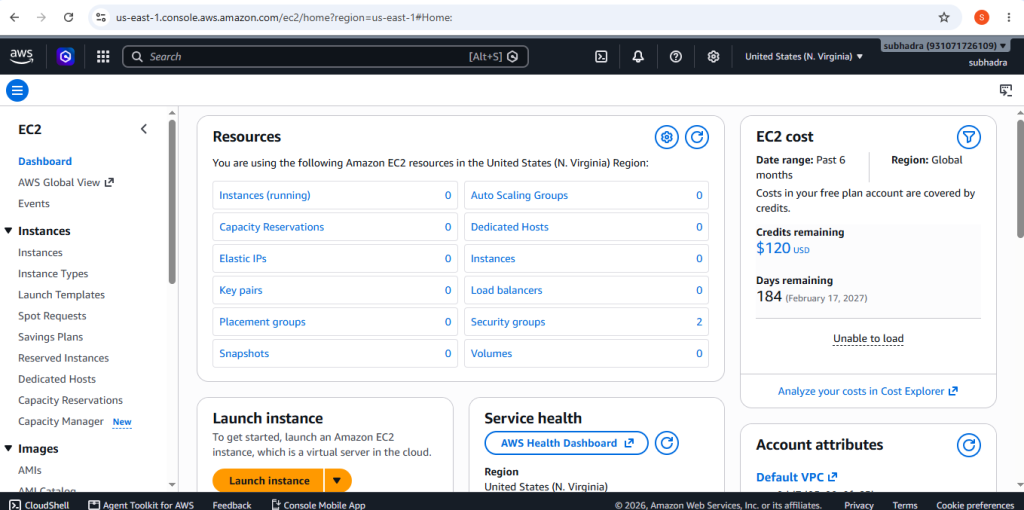
Task: Open the Services grid menu icon
Action: [103, 57]
